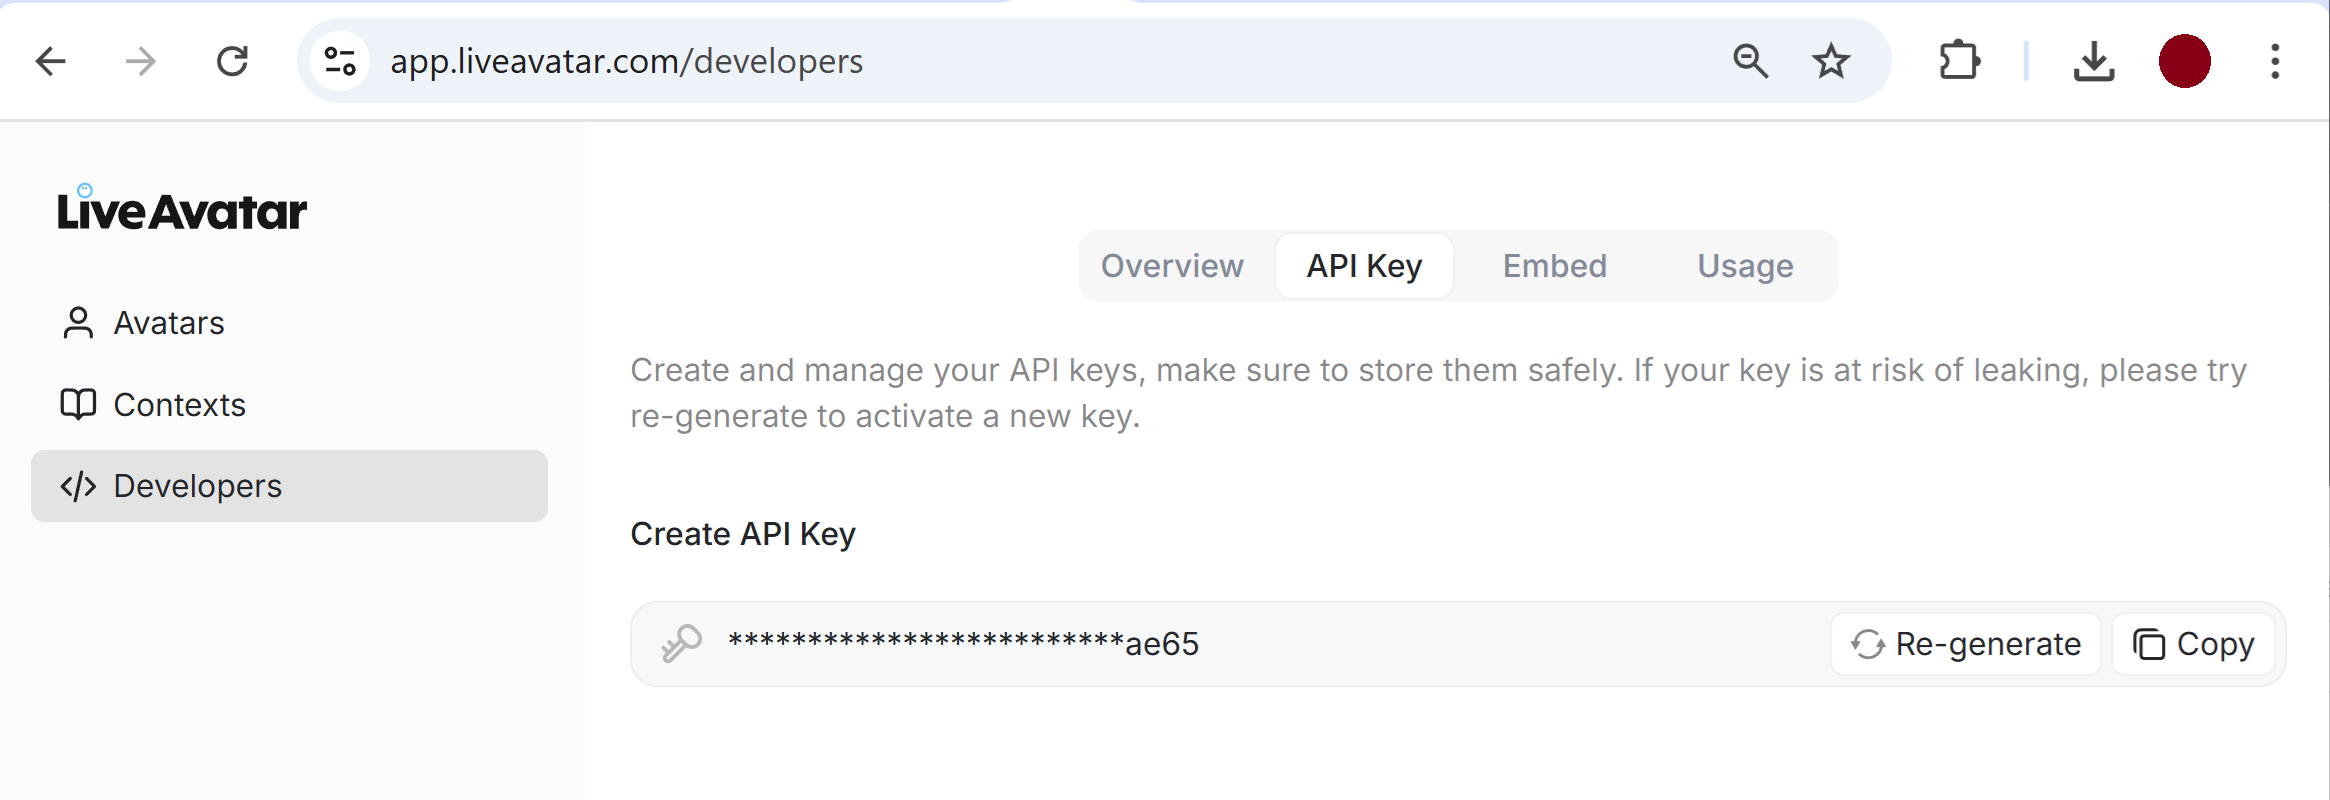Click the Re-generate button

(x=1966, y=644)
